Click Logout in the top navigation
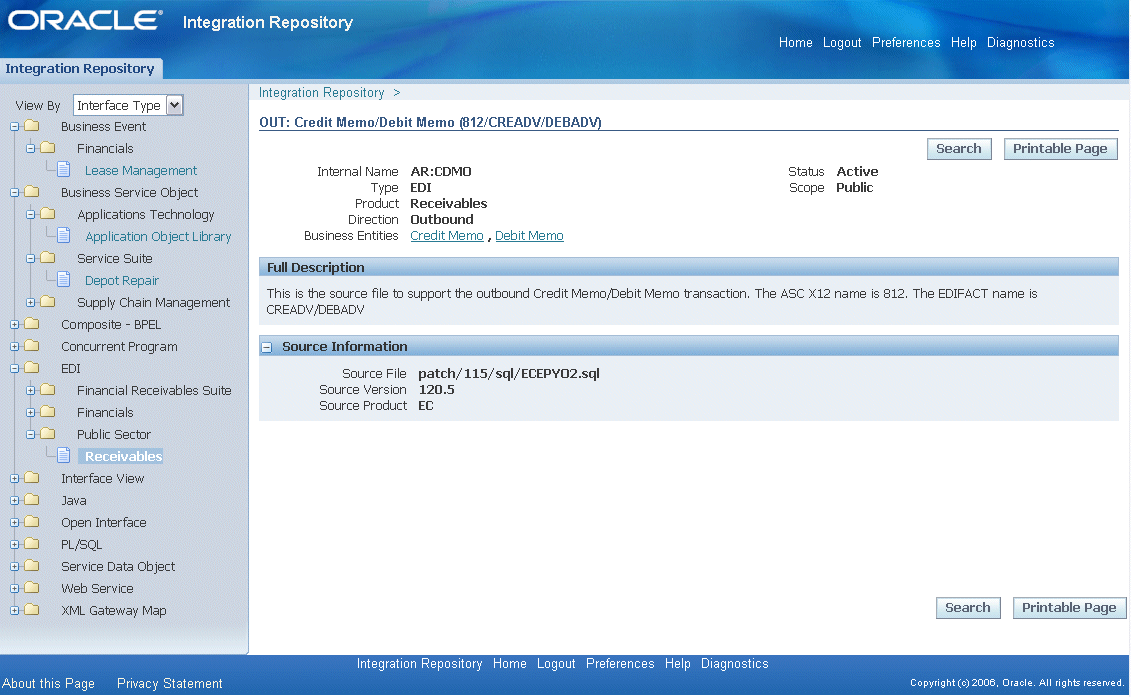 [842, 43]
